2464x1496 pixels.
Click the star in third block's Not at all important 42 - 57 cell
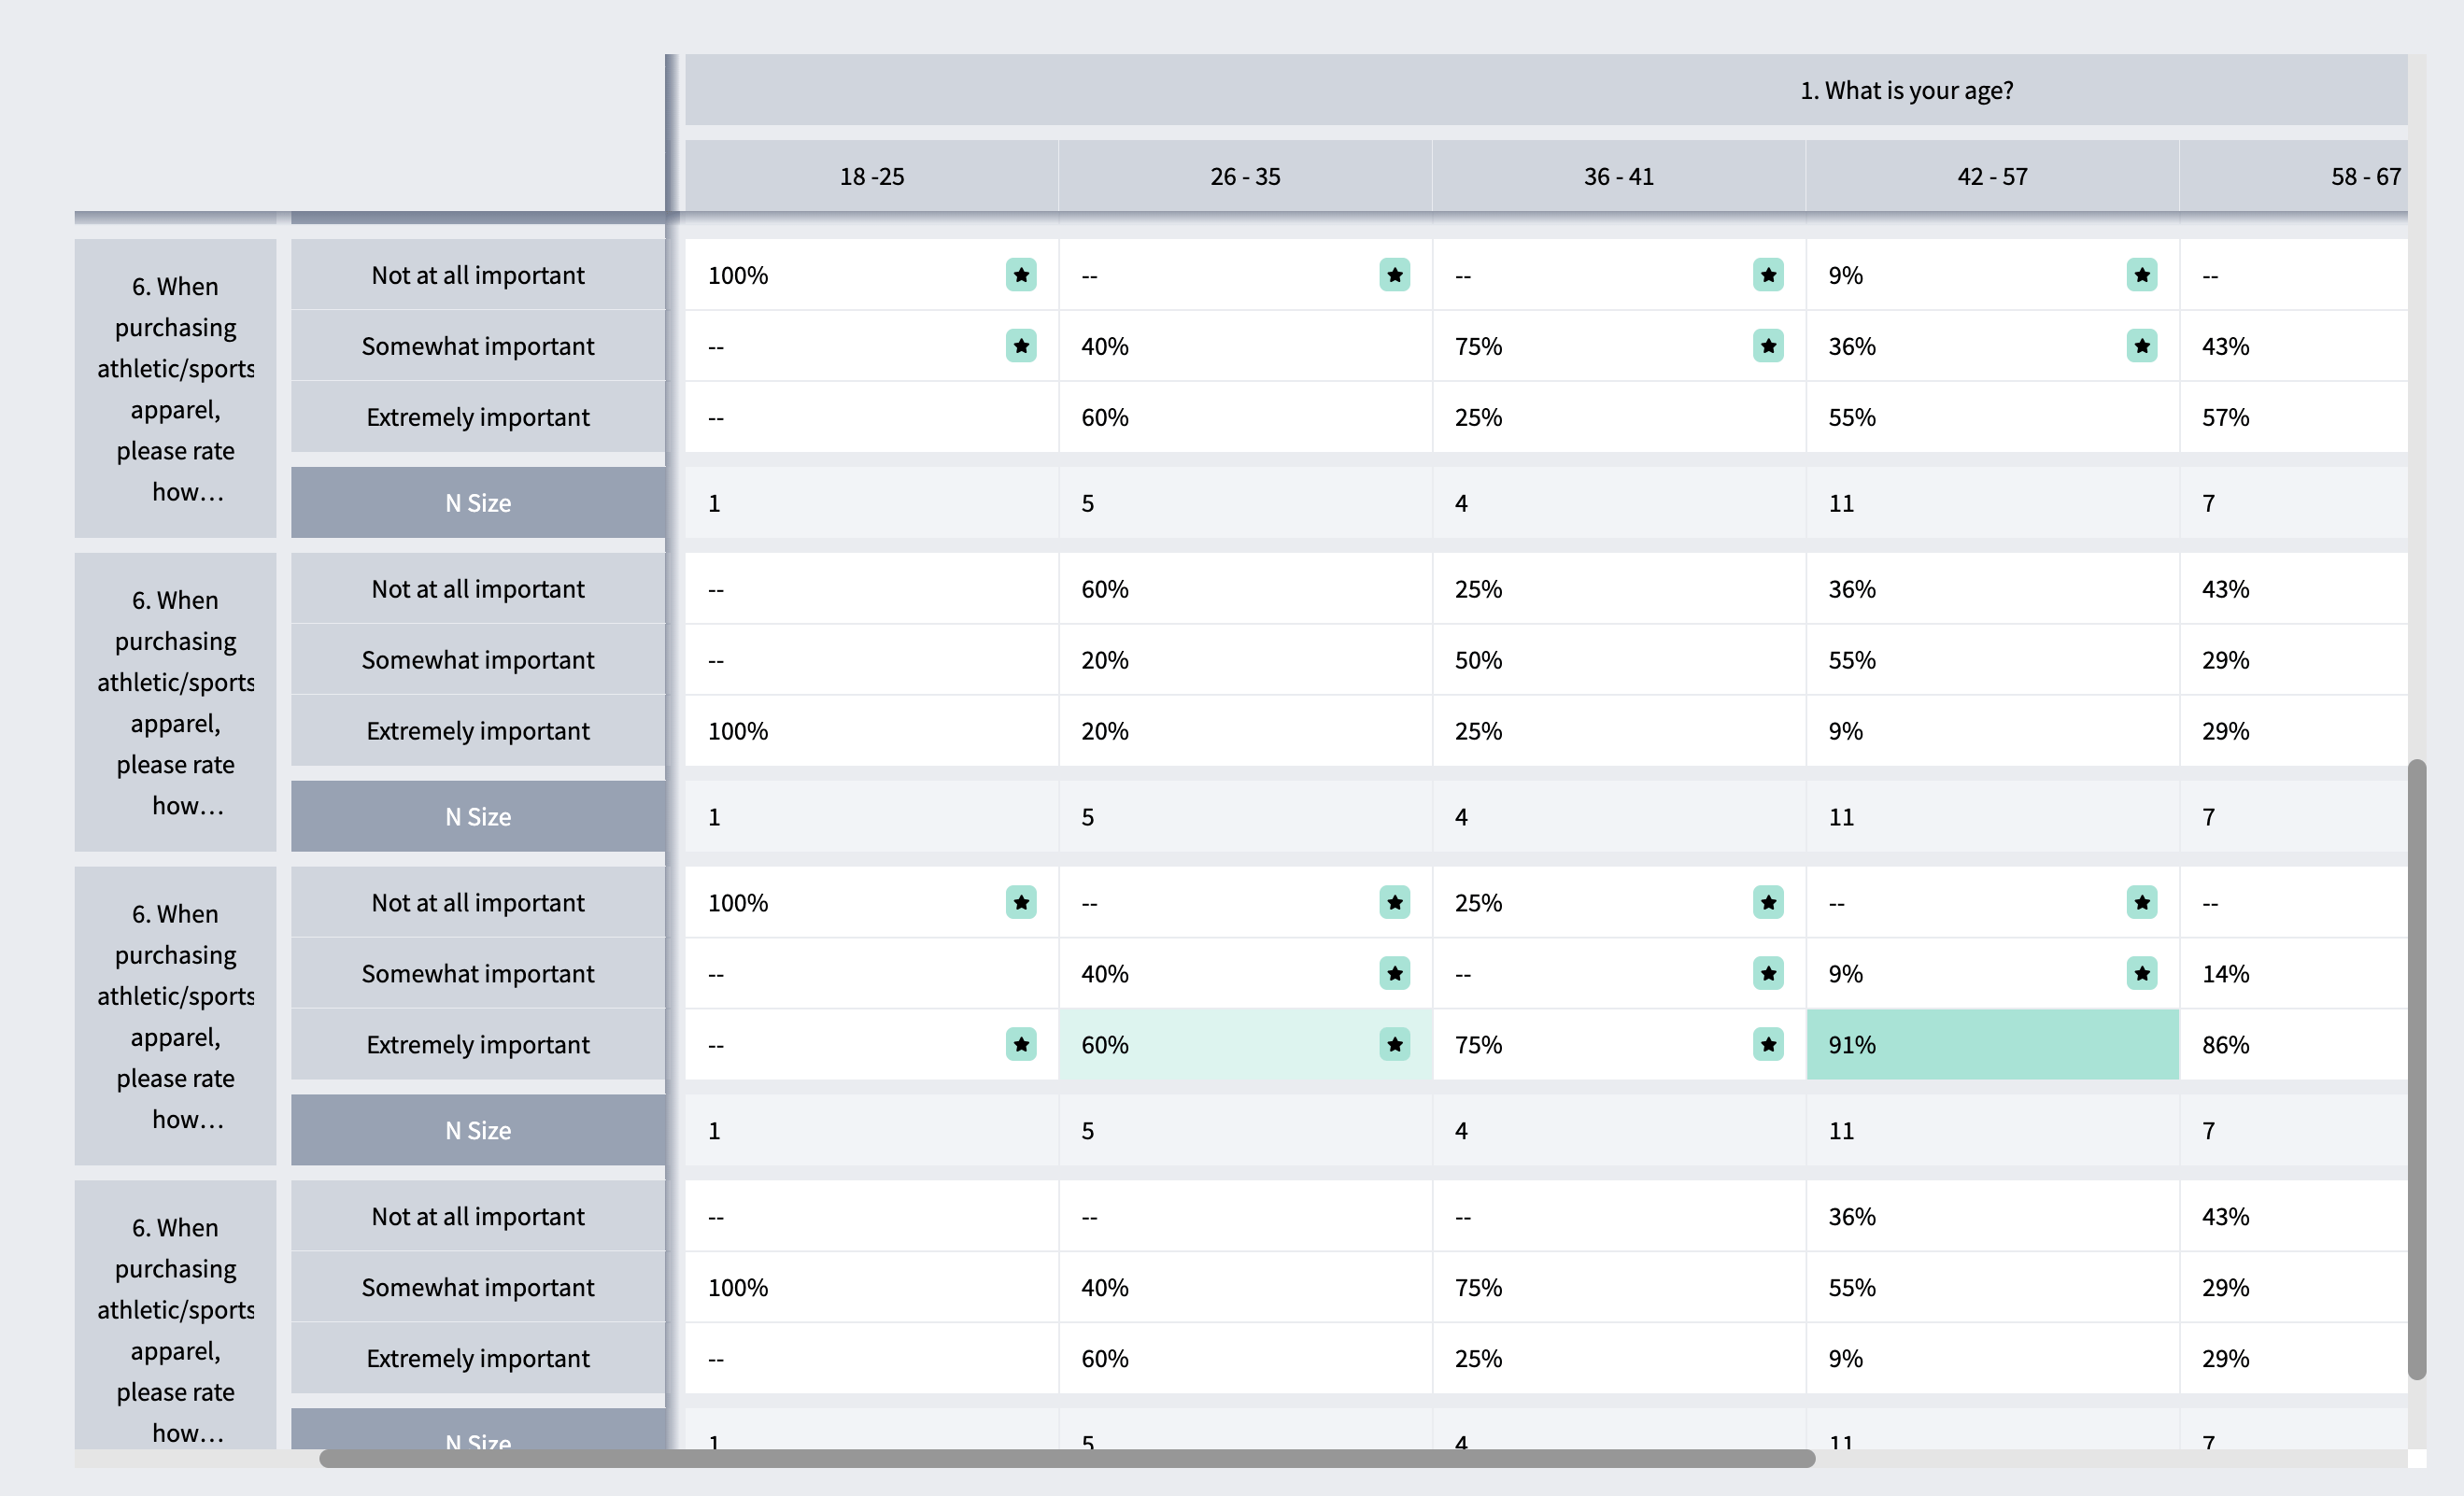pyautogui.click(x=2142, y=903)
